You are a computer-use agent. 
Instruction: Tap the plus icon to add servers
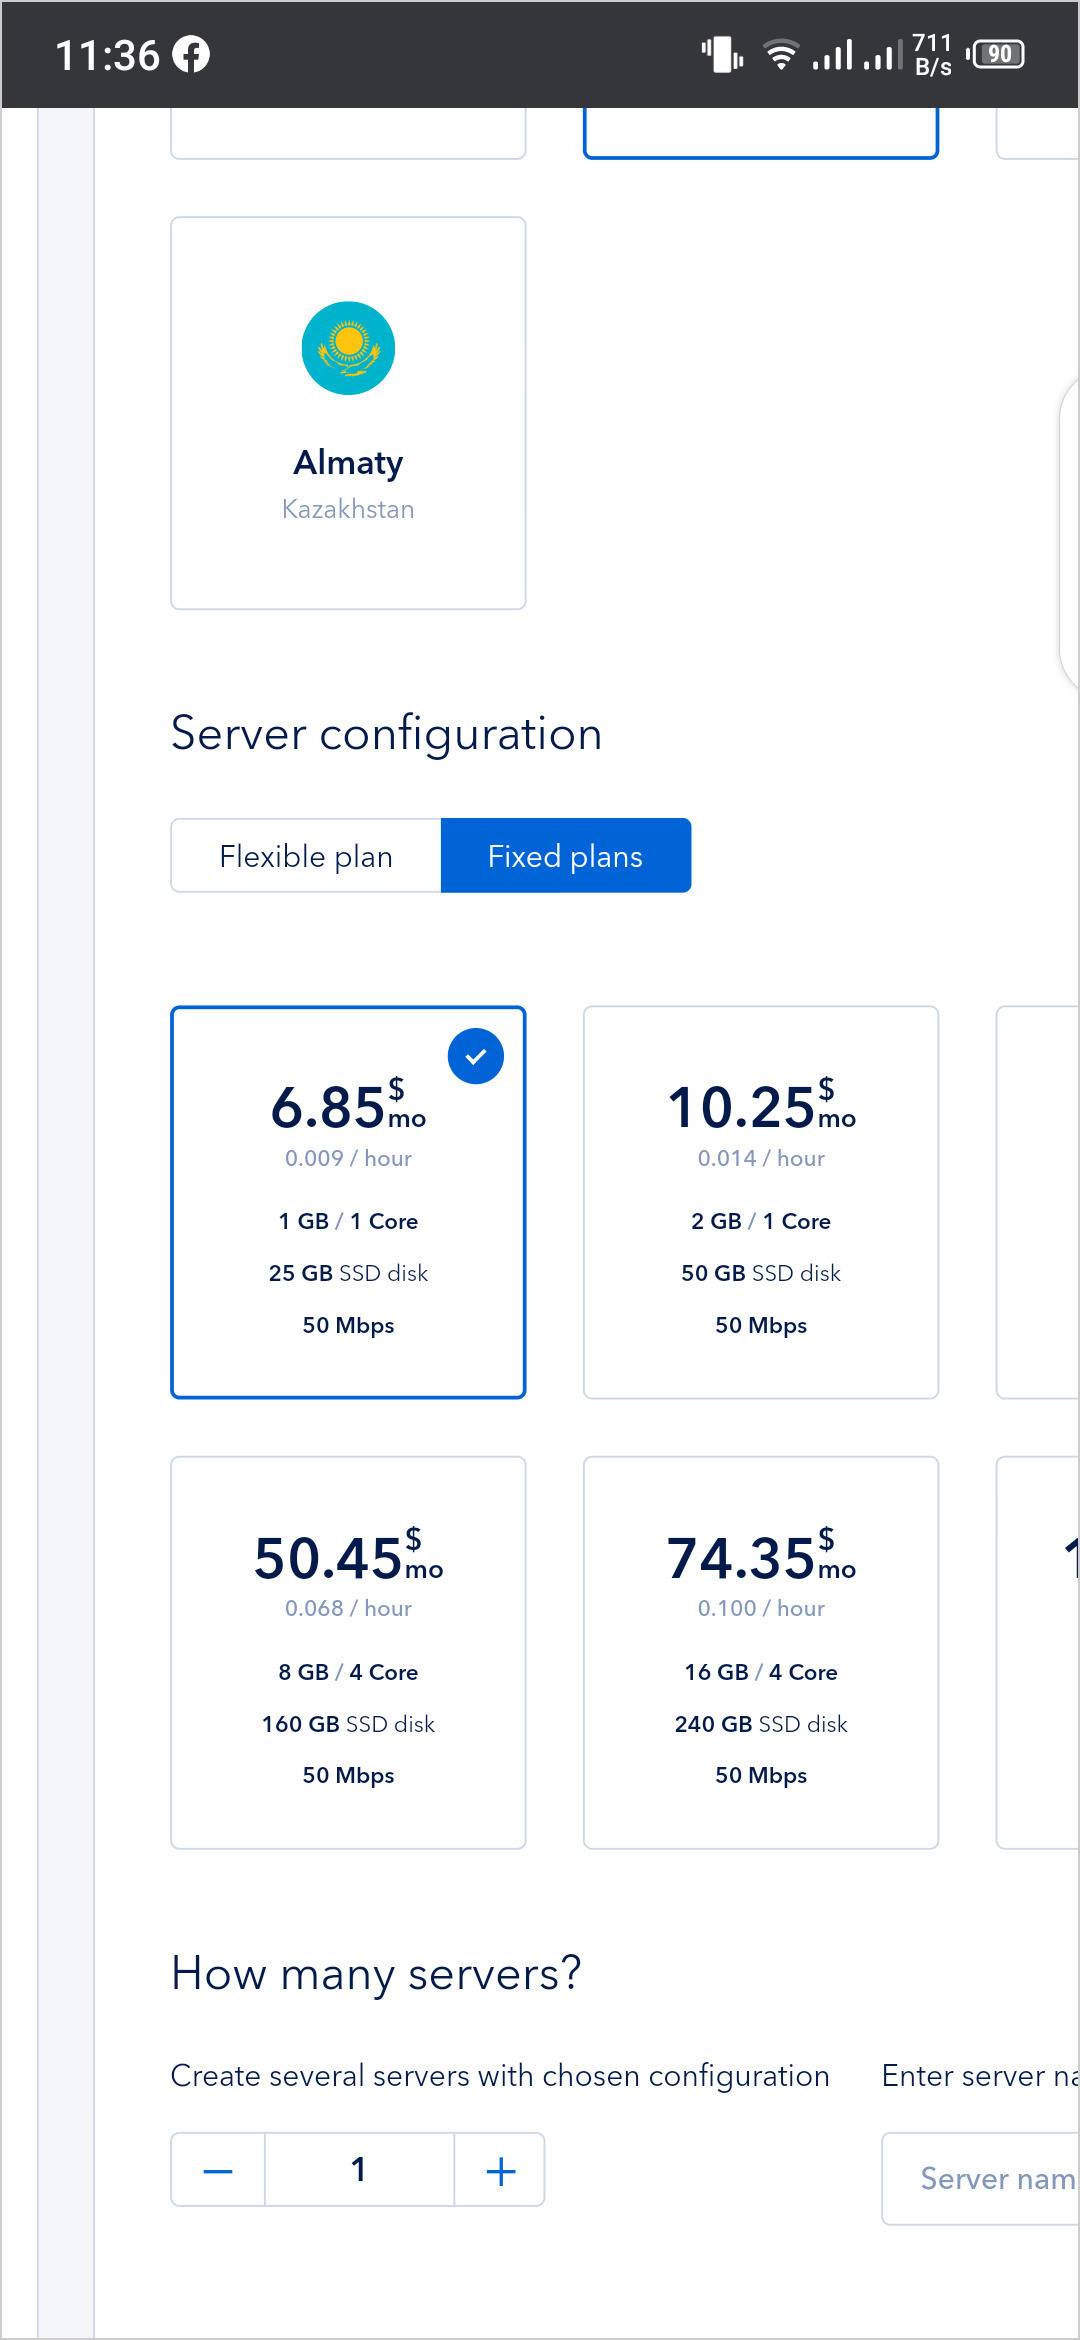500,2170
